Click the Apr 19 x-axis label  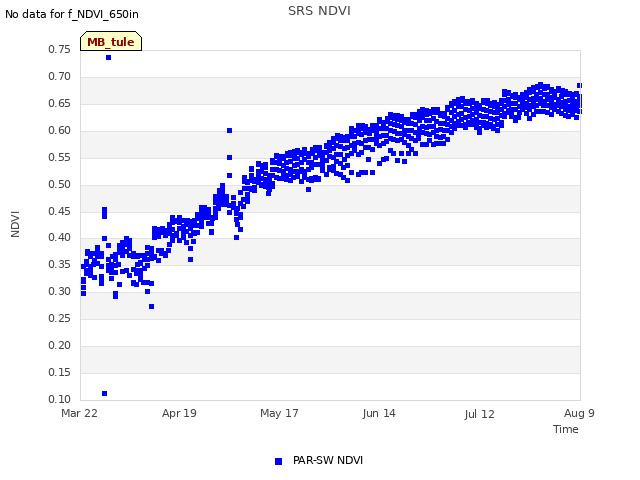pos(179,413)
